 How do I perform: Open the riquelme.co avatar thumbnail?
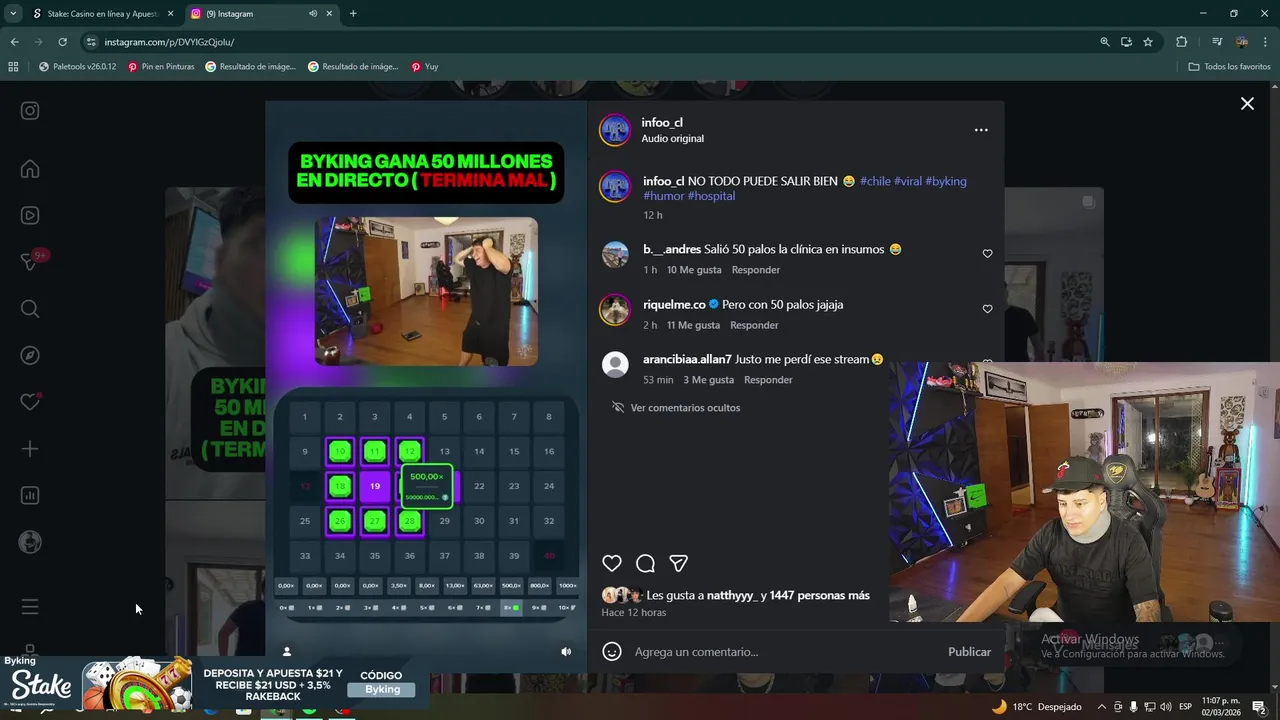tap(615, 310)
